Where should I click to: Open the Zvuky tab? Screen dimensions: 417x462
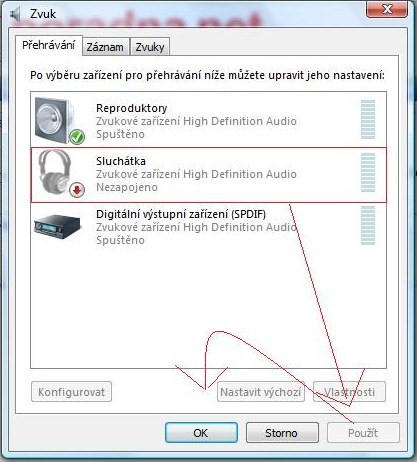click(150, 47)
